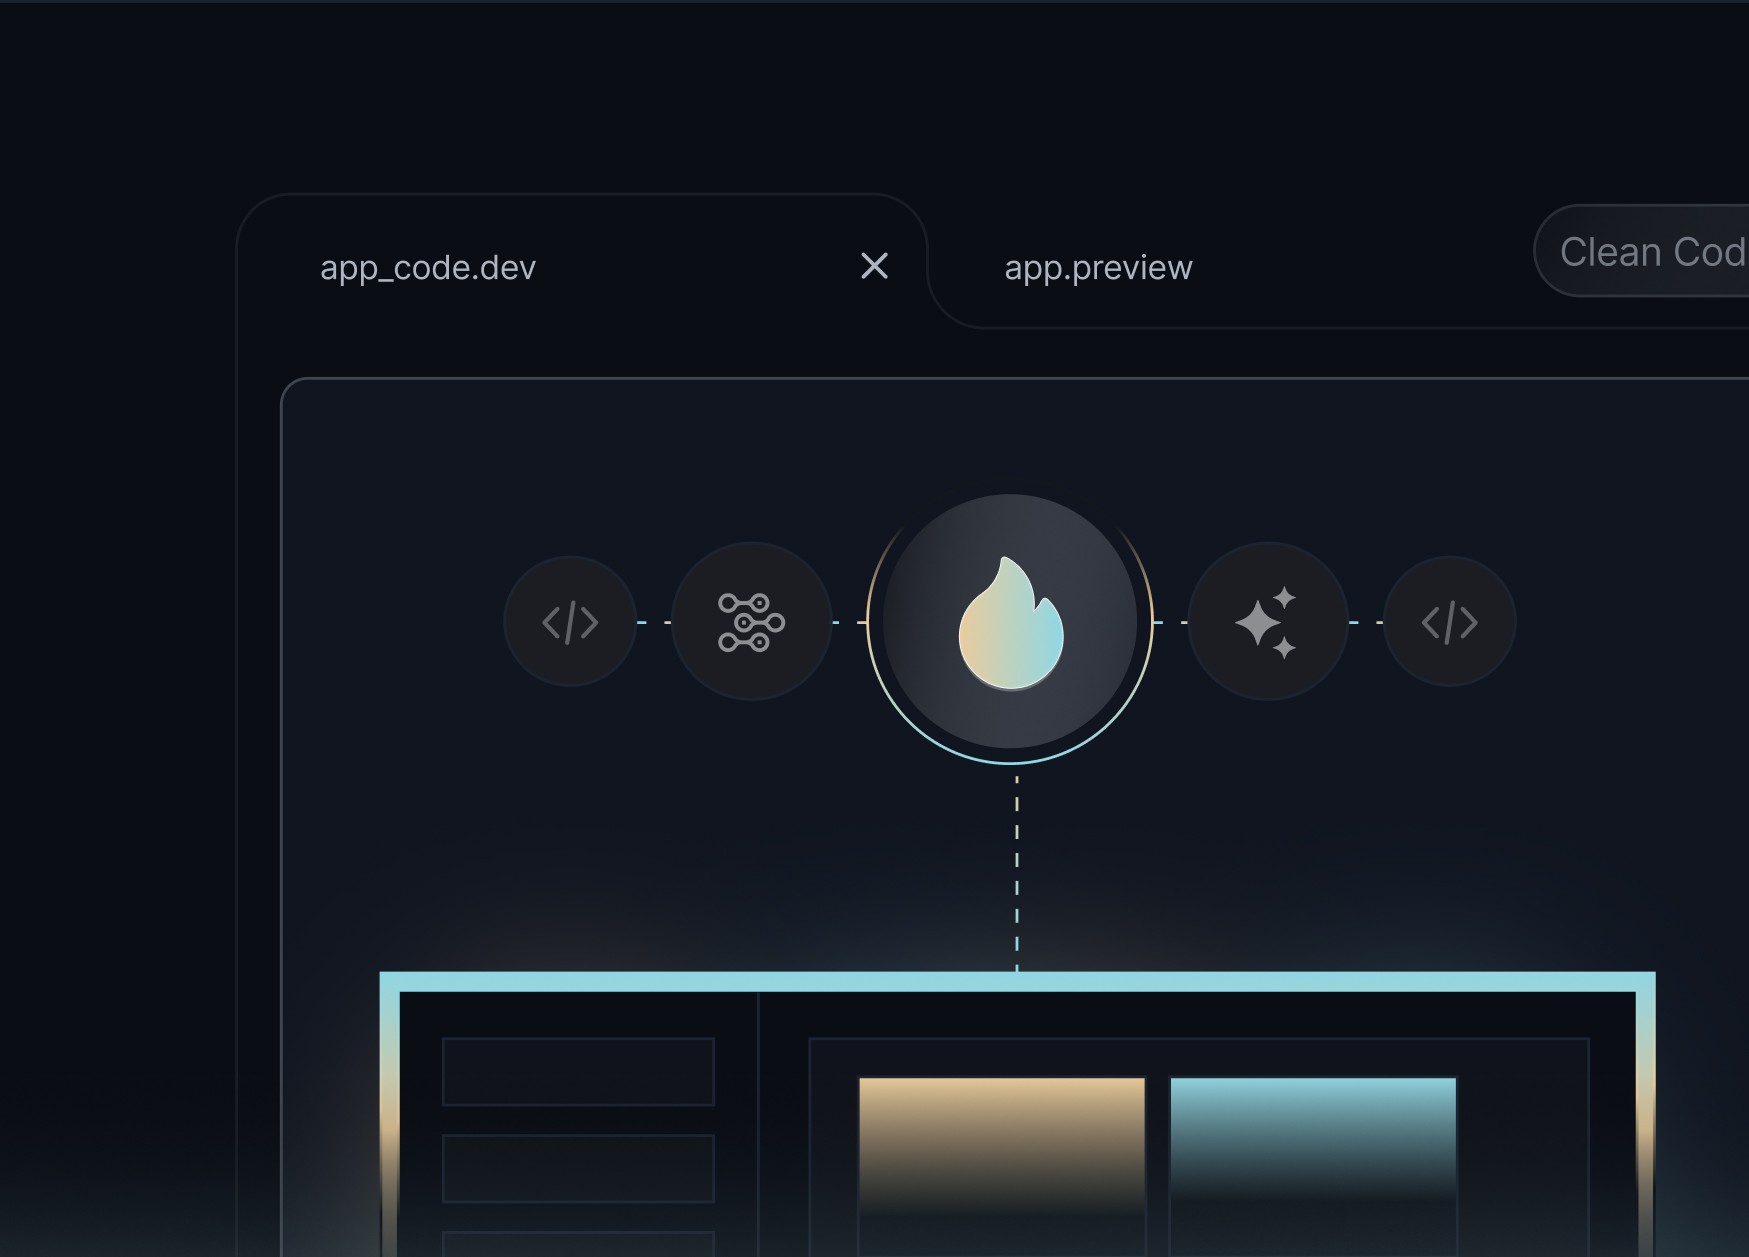The height and width of the screenshot is (1257, 1749).
Task: Click the node workflow graph icon
Action: (x=751, y=622)
